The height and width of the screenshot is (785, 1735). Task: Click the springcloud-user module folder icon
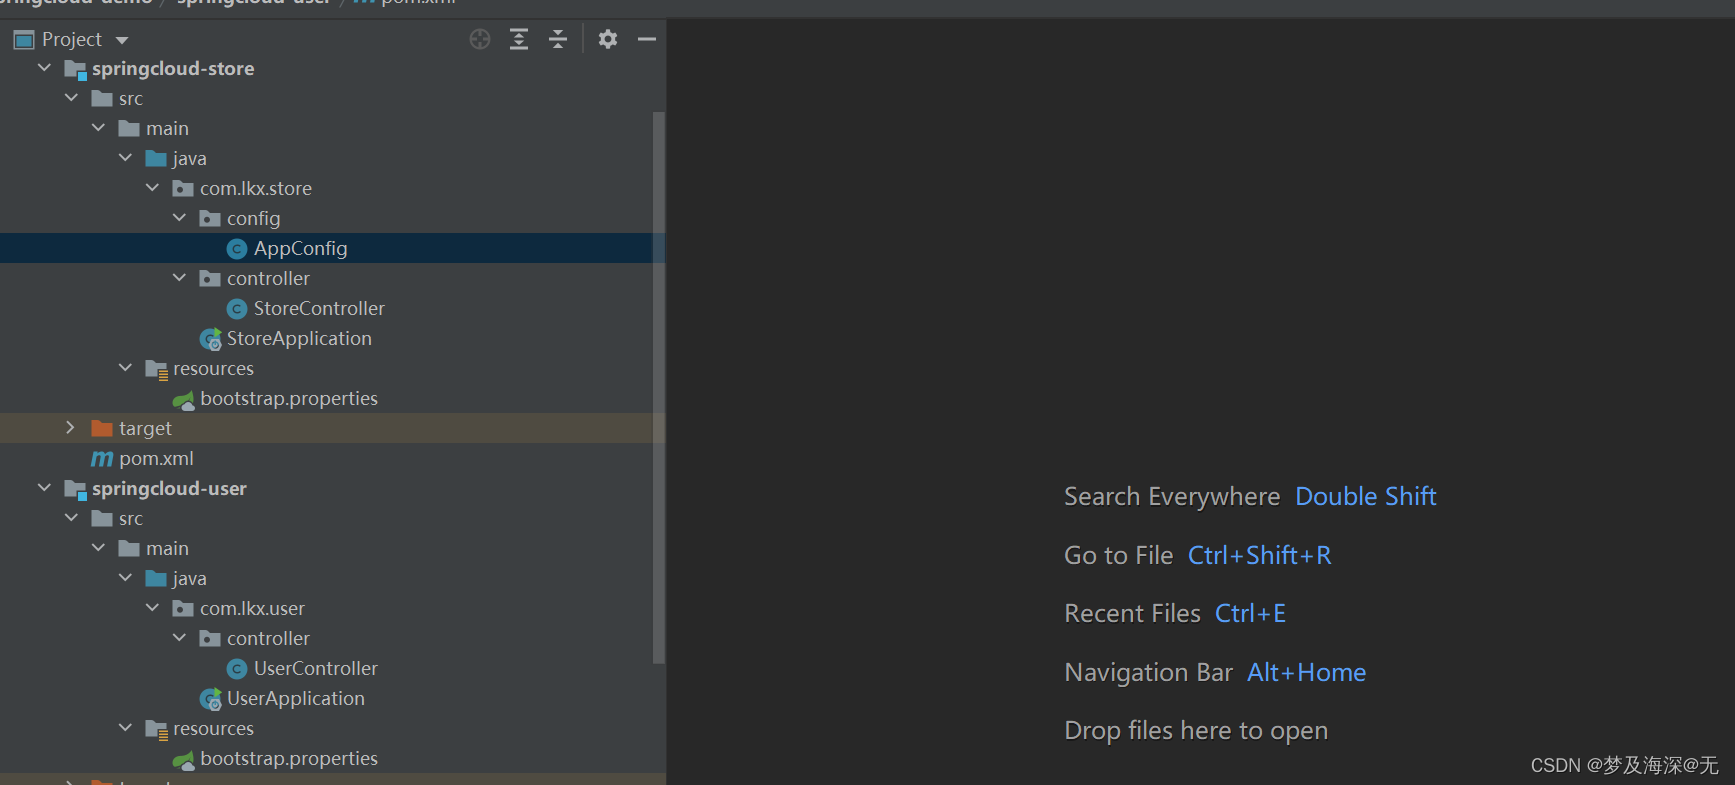[76, 490]
